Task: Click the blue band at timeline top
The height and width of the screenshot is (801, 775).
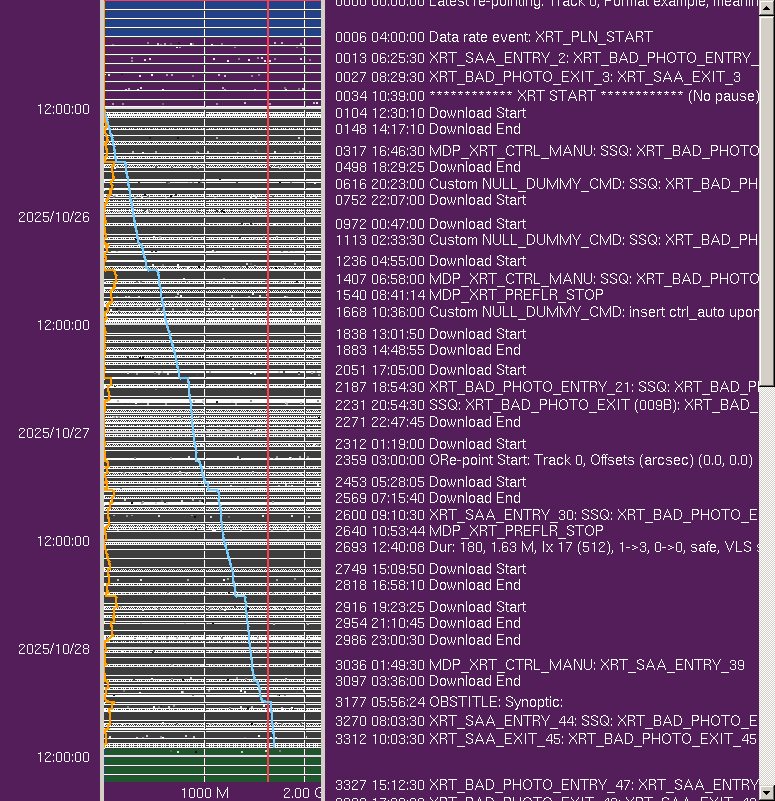Action: pyautogui.click(x=212, y=20)
